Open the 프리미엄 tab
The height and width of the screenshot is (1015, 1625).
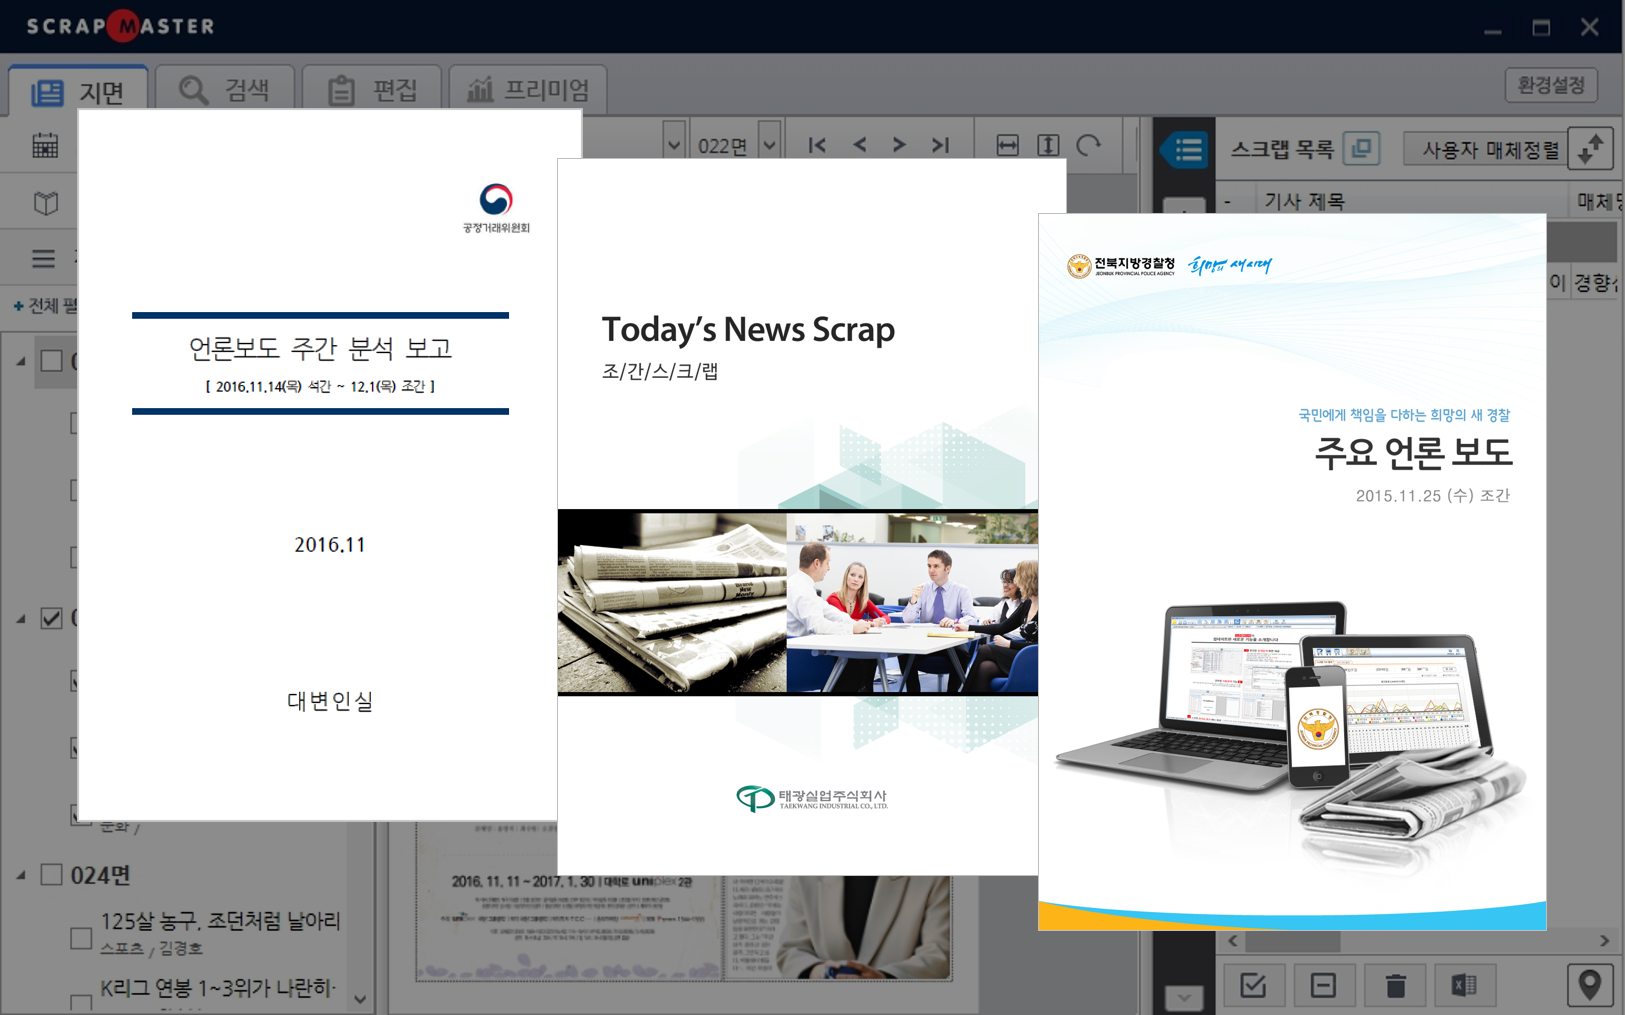[x=528, y=90]
